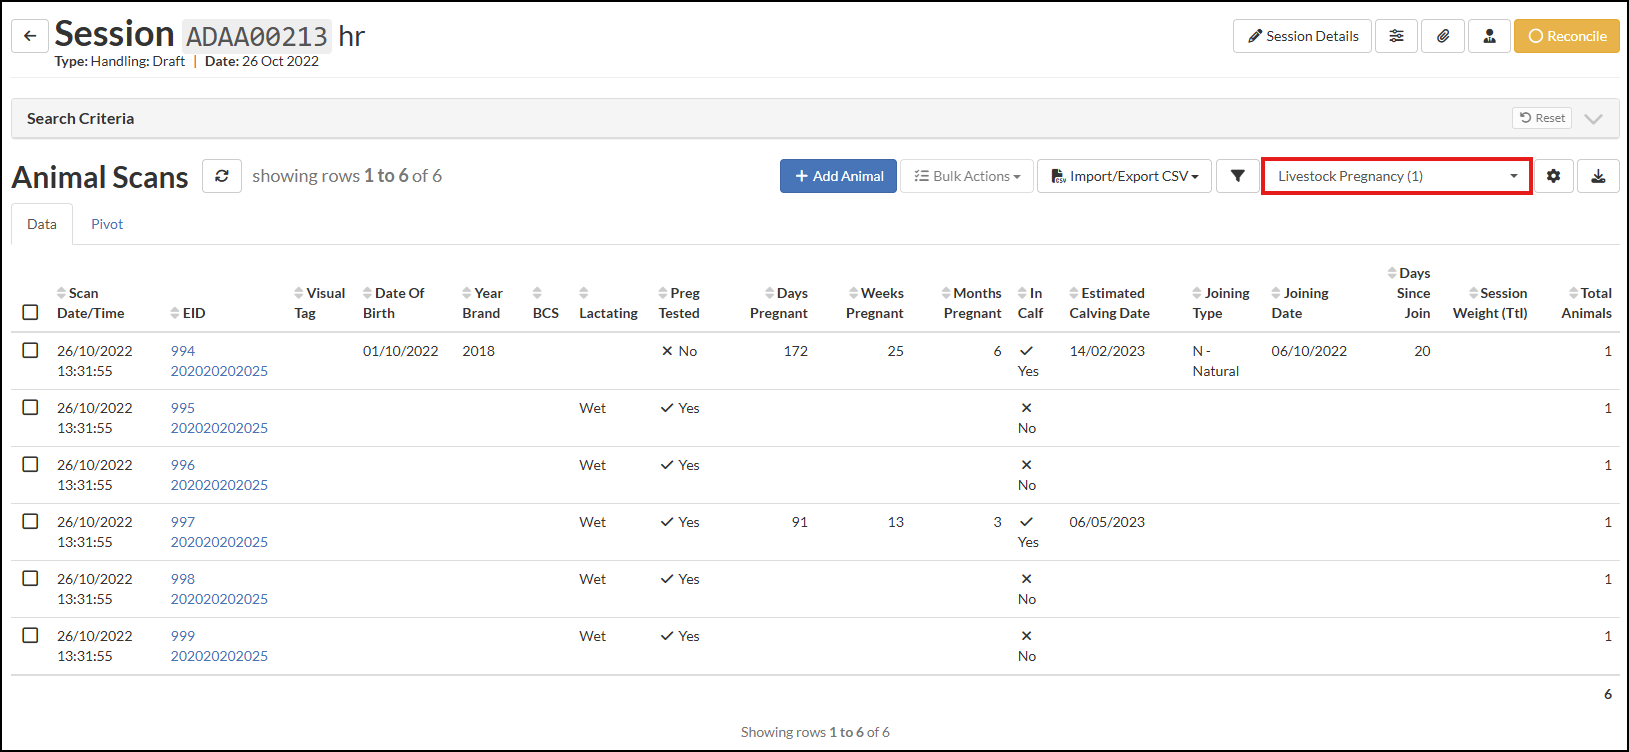This screenshot has height=752, width=1629.
Task: Click the Session Details button
Action: click(x=1302, y=36)
